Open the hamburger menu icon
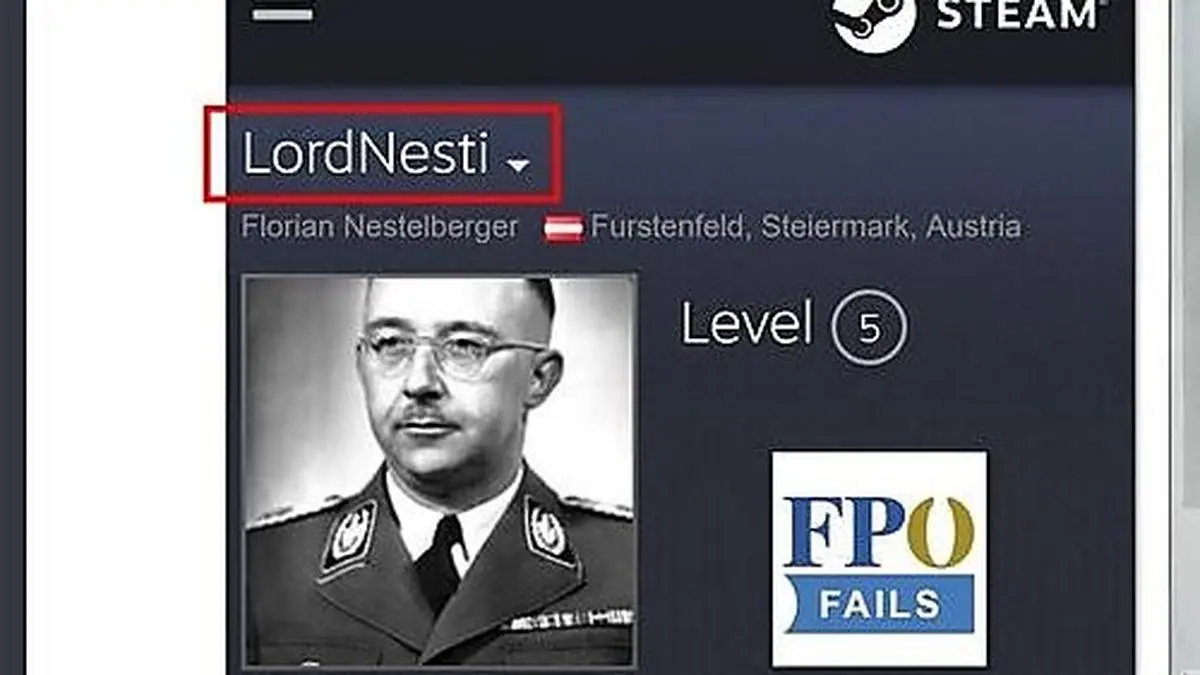 coord(282,14)
